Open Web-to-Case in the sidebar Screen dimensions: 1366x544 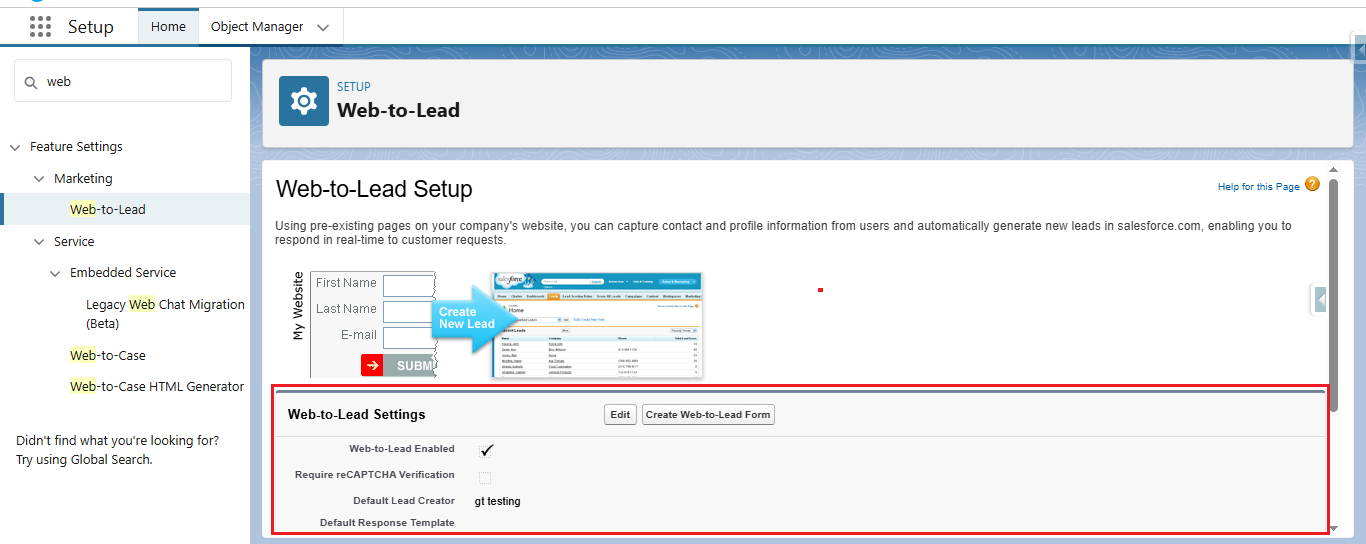tap(108, 355)
